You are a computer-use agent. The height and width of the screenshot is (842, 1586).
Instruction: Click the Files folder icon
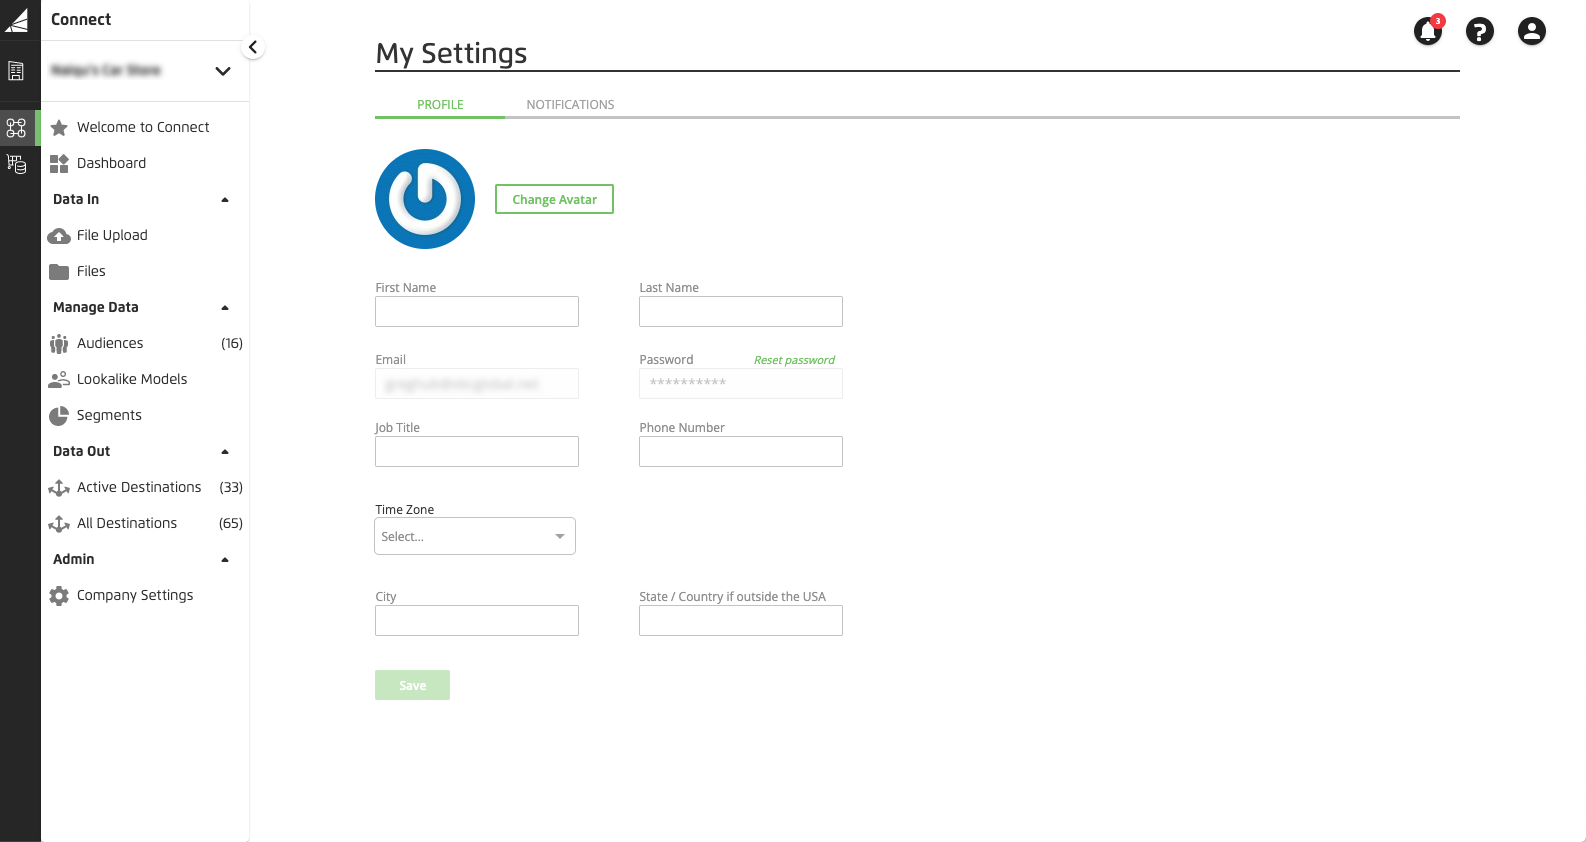coord(59,271)
